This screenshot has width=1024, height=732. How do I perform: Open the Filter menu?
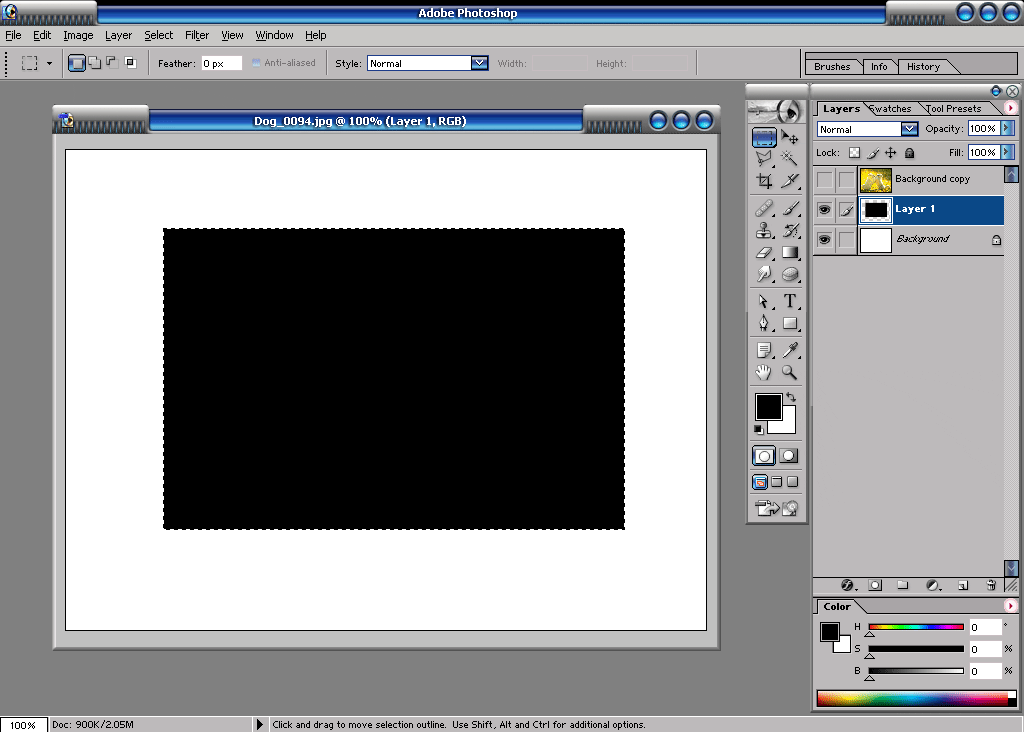[197, 35]
